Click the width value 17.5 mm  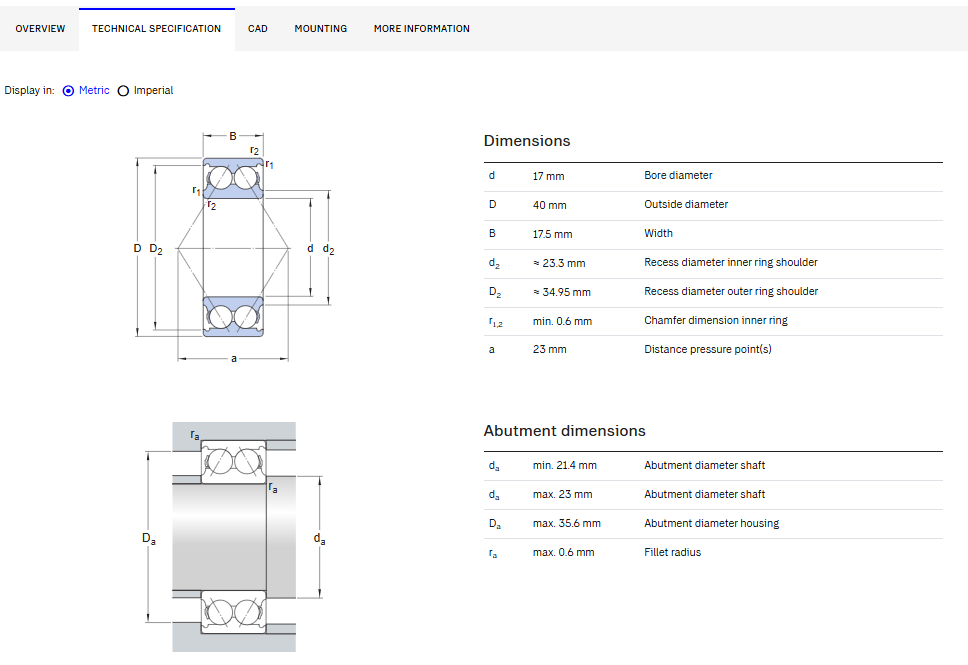(x=553, y=234)
